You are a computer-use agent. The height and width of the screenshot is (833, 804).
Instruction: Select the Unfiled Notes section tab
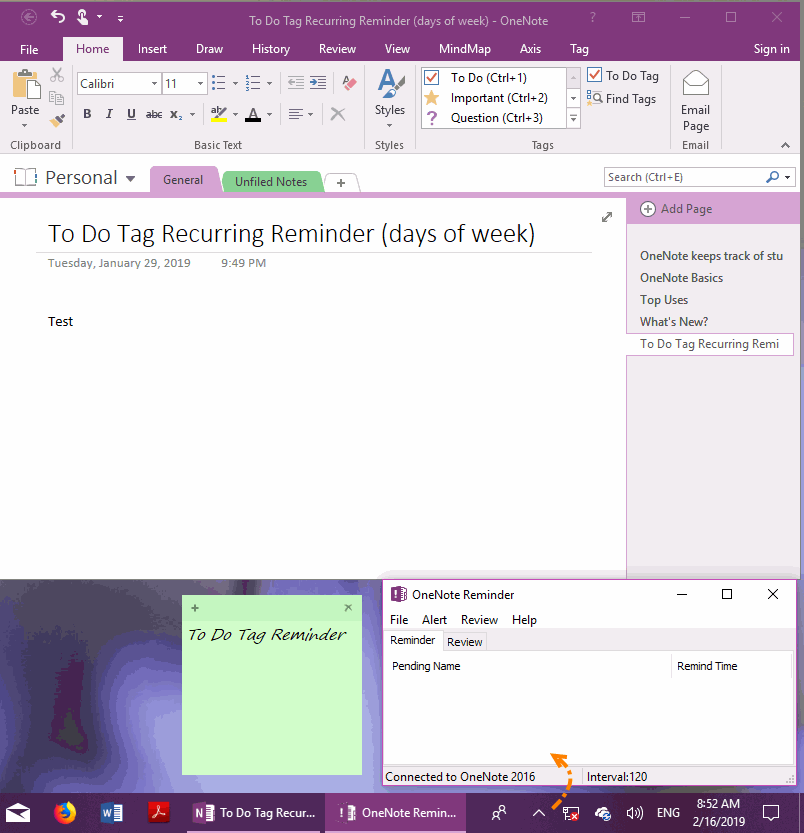coord(271,182)
